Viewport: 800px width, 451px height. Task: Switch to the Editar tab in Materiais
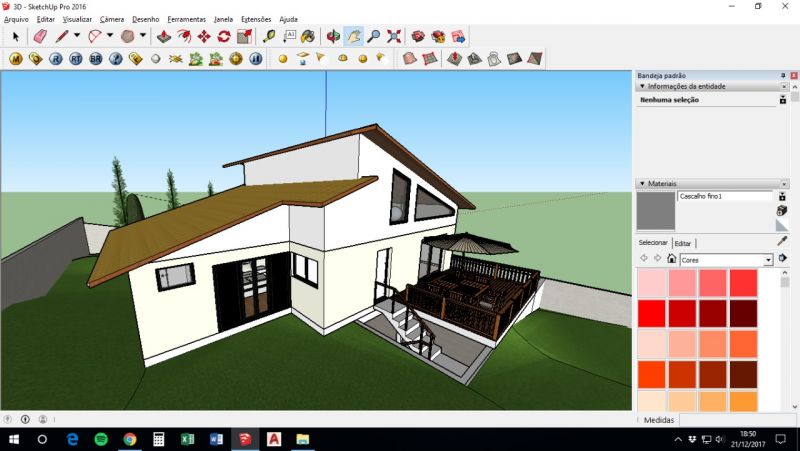[683, 243]
